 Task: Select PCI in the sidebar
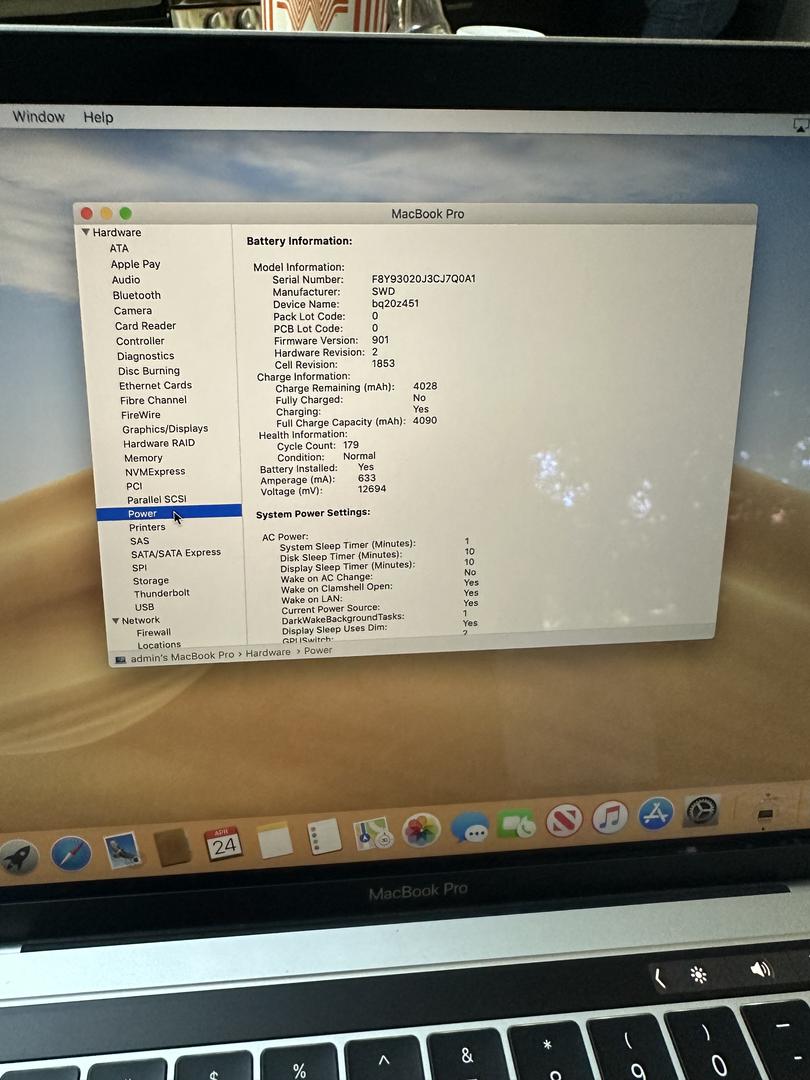point(134,486)
